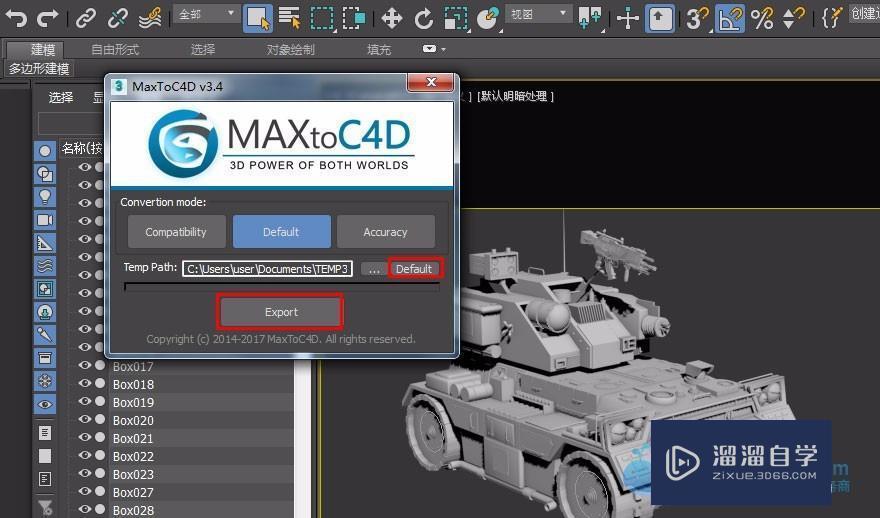Toggle display of space warps filter
The width and height of the screenshot is (880, 518).
point(45,266)
